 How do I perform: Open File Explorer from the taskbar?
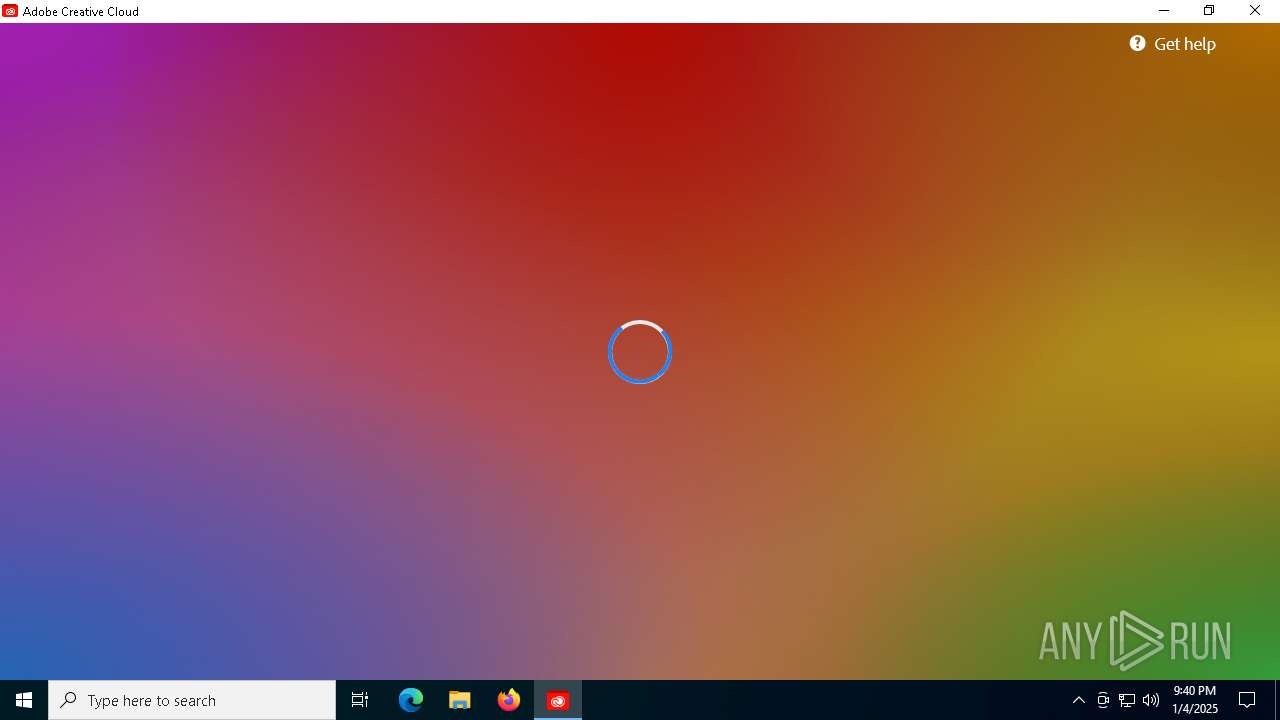460,700
